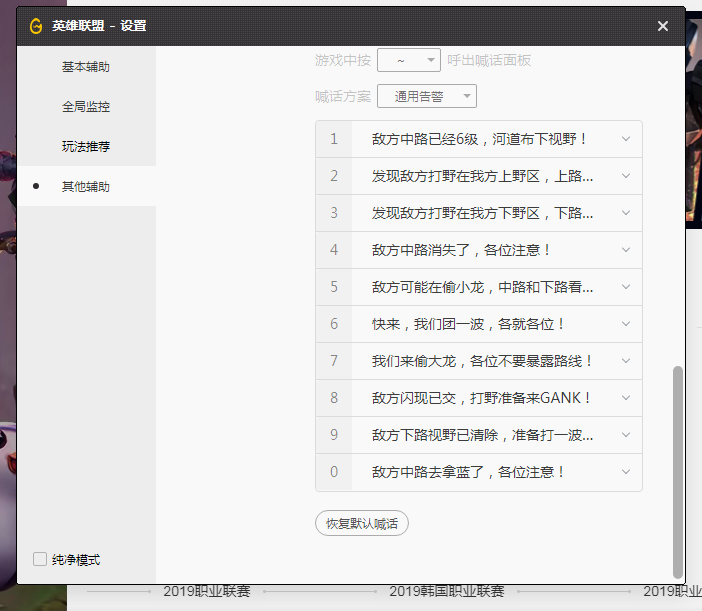702x611 pixels.
Task: Select message row 2 发现敌方打野在我方上野区
Action: 482,176
